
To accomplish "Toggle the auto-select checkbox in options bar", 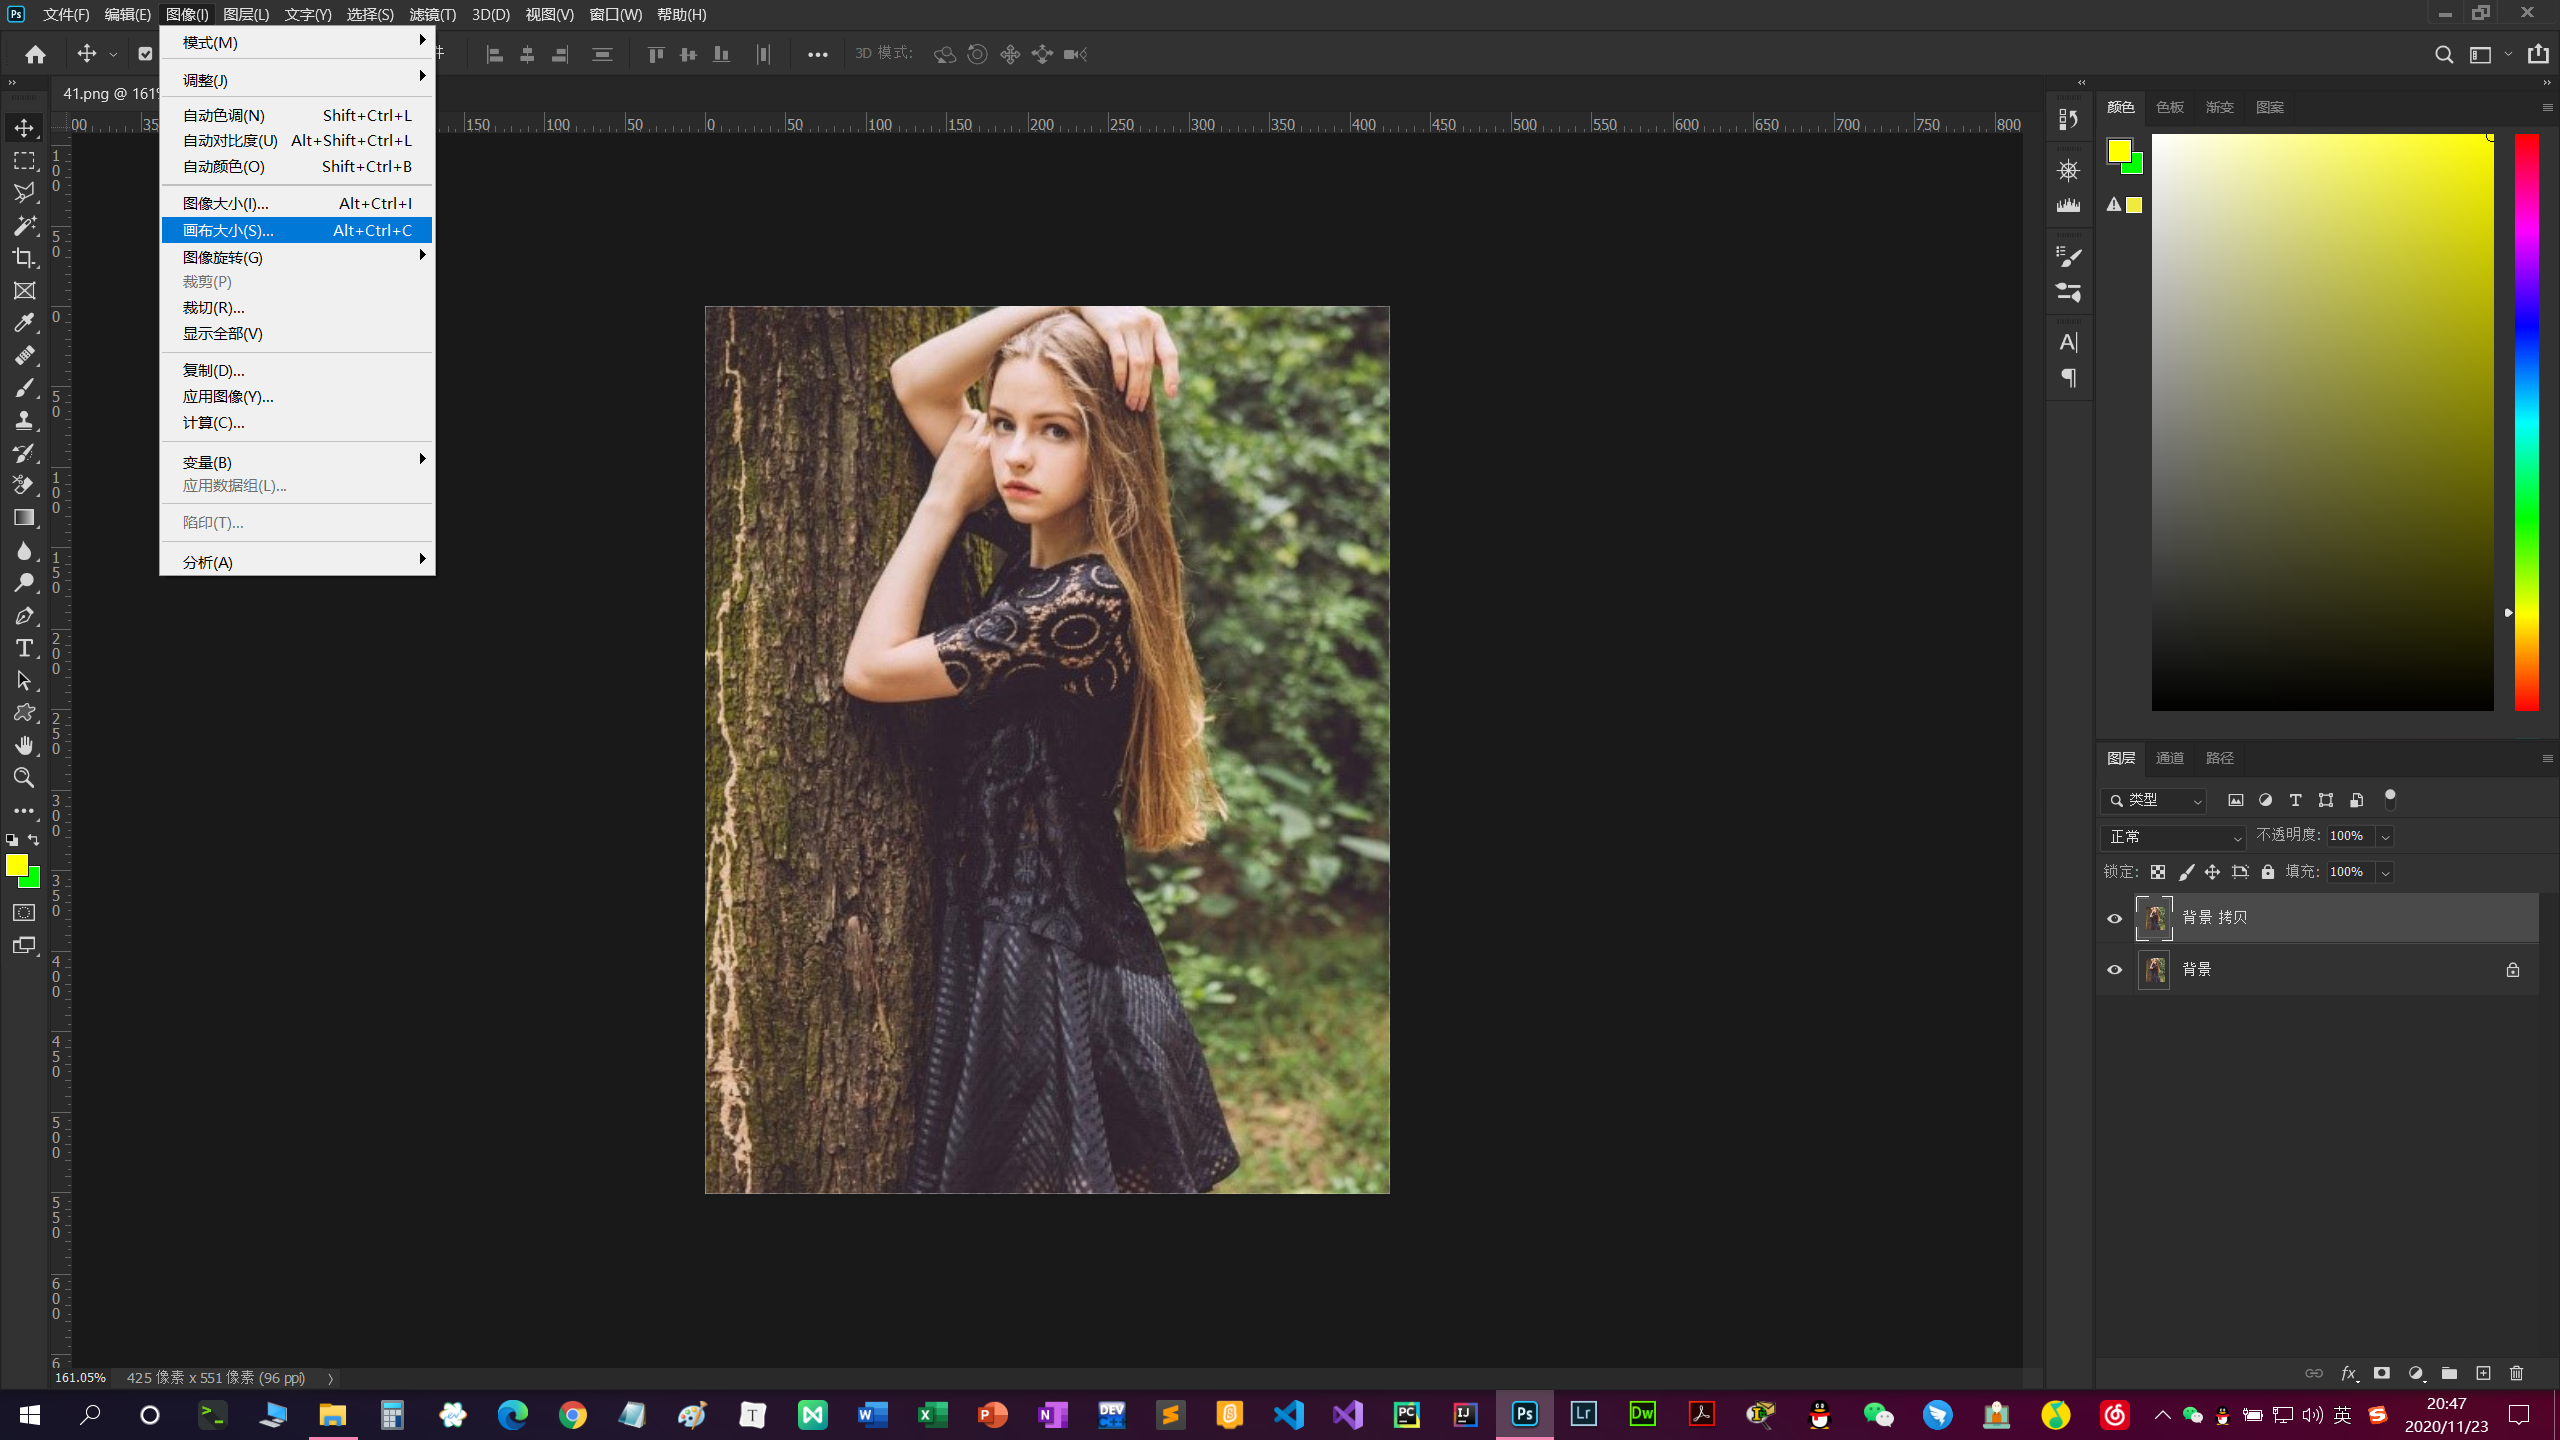I will 145,54.
